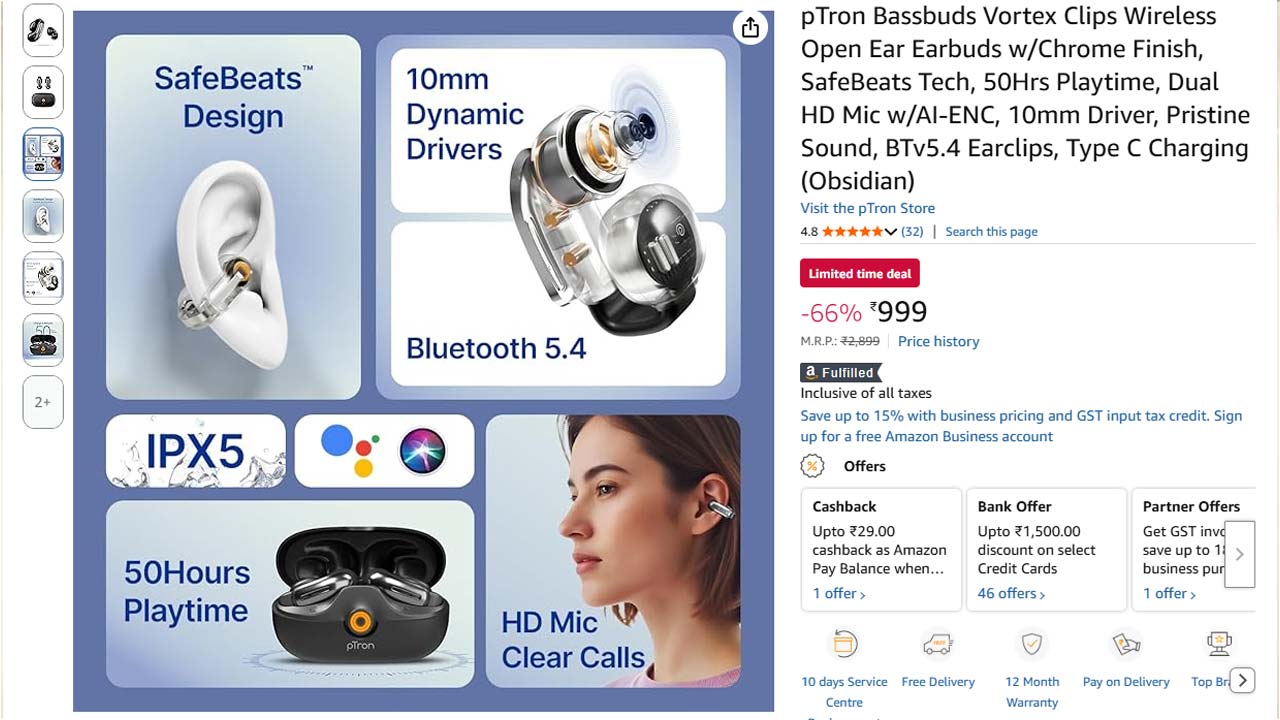Open the 46 offers bank link
The width and height of the screenshot is (1280, 720).
(1011, 593)
